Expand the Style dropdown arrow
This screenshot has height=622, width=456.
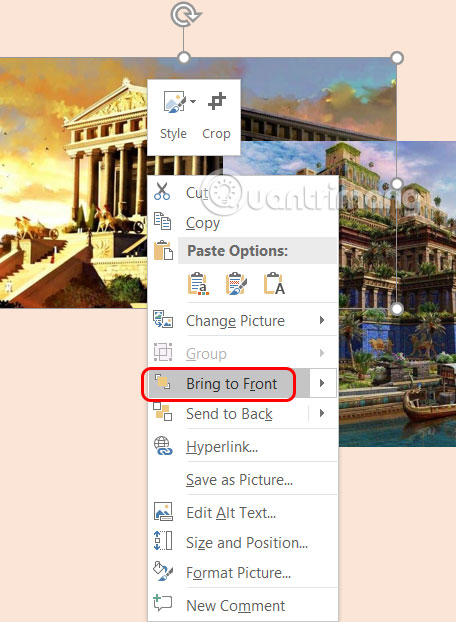[193, 102]
